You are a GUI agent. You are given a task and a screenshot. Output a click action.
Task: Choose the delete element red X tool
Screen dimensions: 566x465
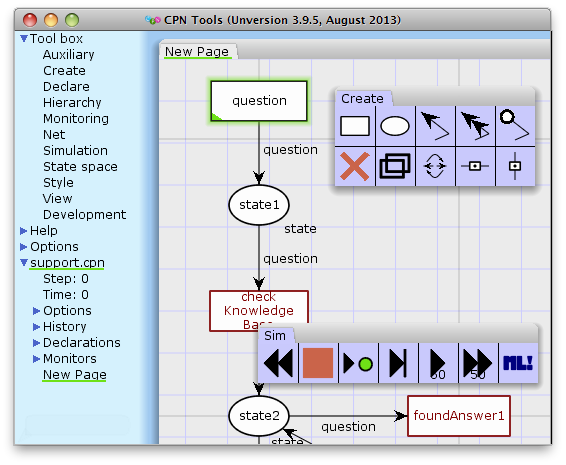[355, 166]
